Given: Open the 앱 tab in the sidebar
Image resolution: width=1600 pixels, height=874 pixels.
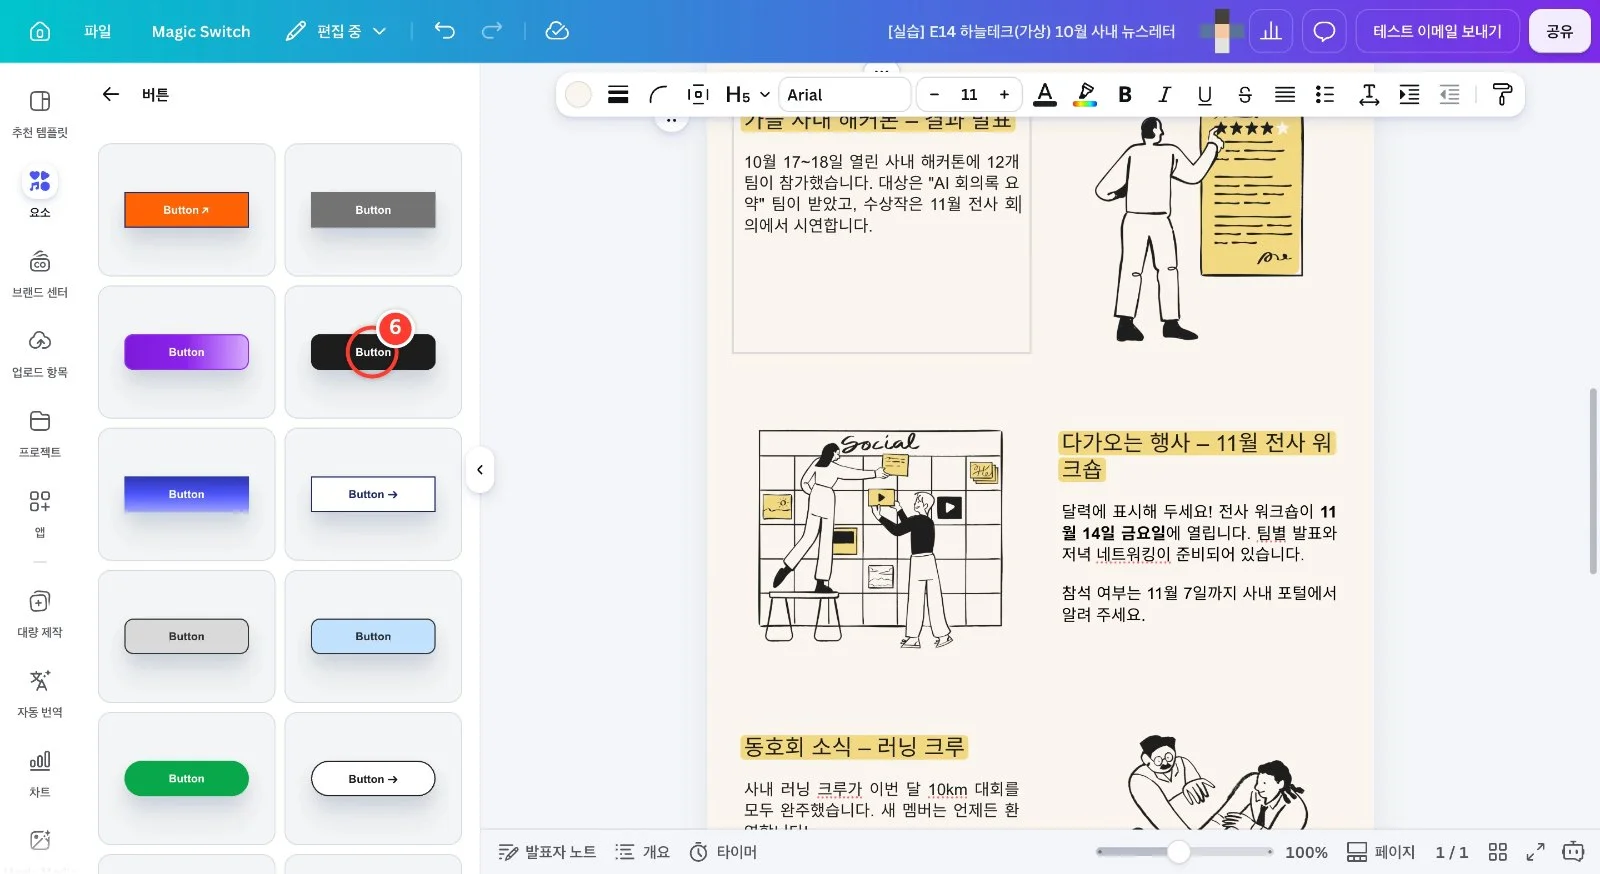Looking at the screenshot, I should (40, 514).
